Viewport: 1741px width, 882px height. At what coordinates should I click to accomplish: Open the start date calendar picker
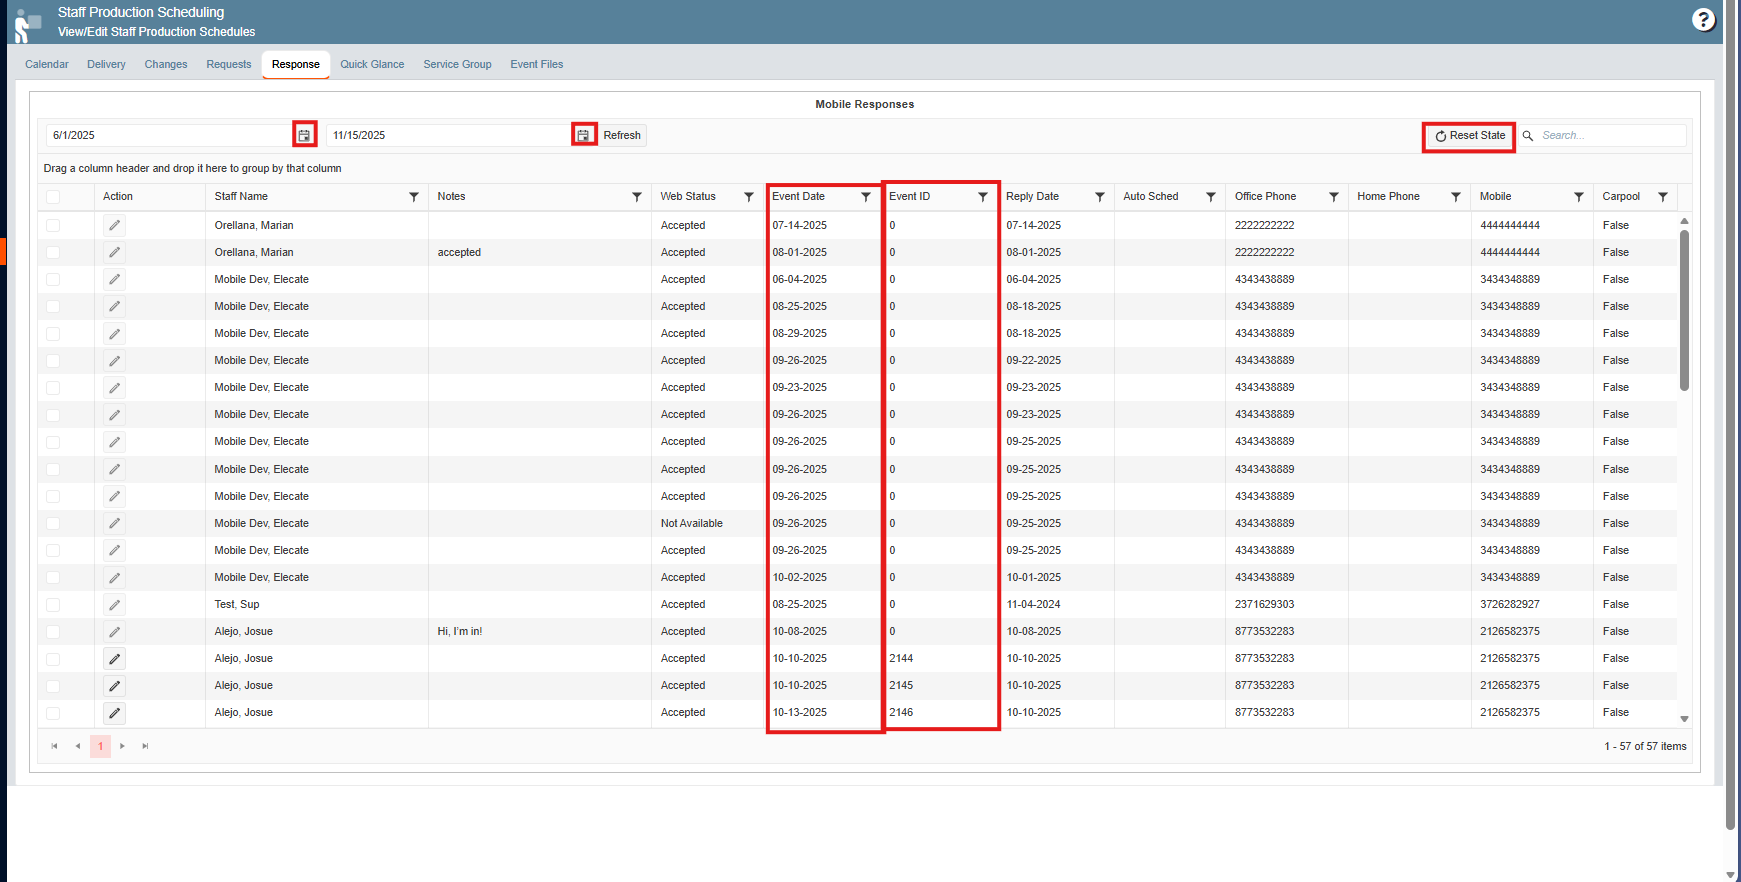pyautogui.click(x=304, y=135)
